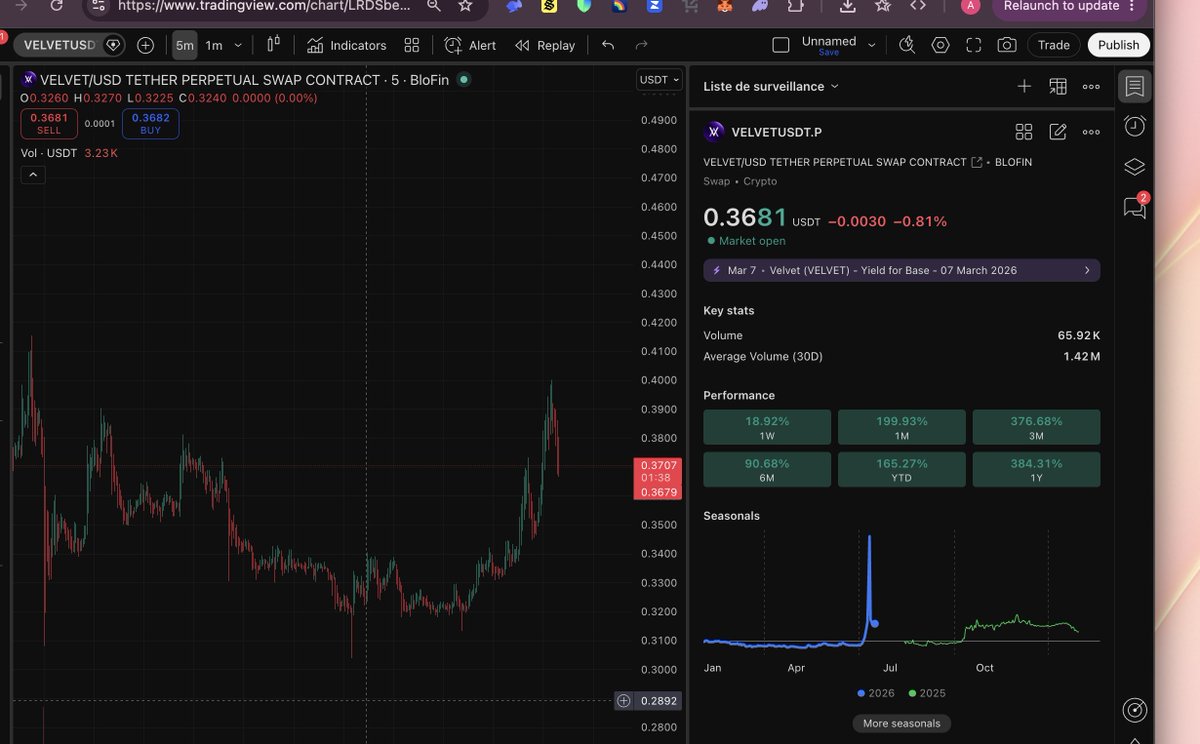Open the object tree layers icon
Viewport: 1200px width, 744px height.
1134,166
